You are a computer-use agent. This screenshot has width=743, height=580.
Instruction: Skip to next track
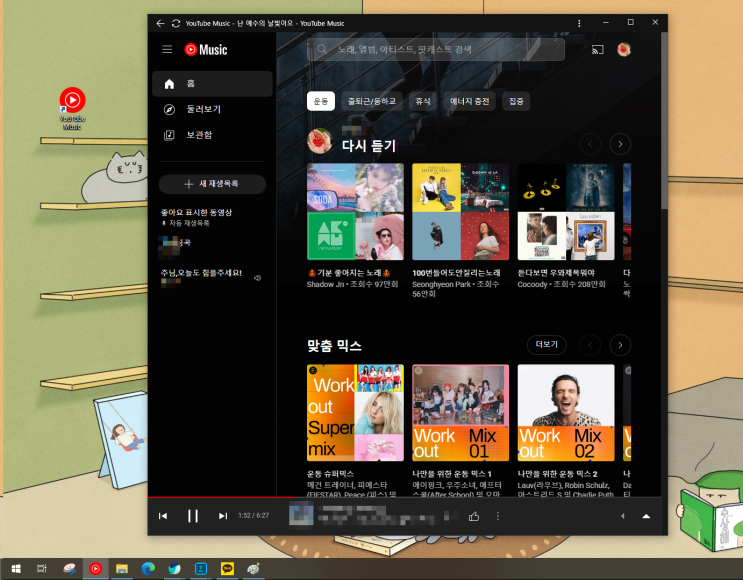[x=223, y=516]
